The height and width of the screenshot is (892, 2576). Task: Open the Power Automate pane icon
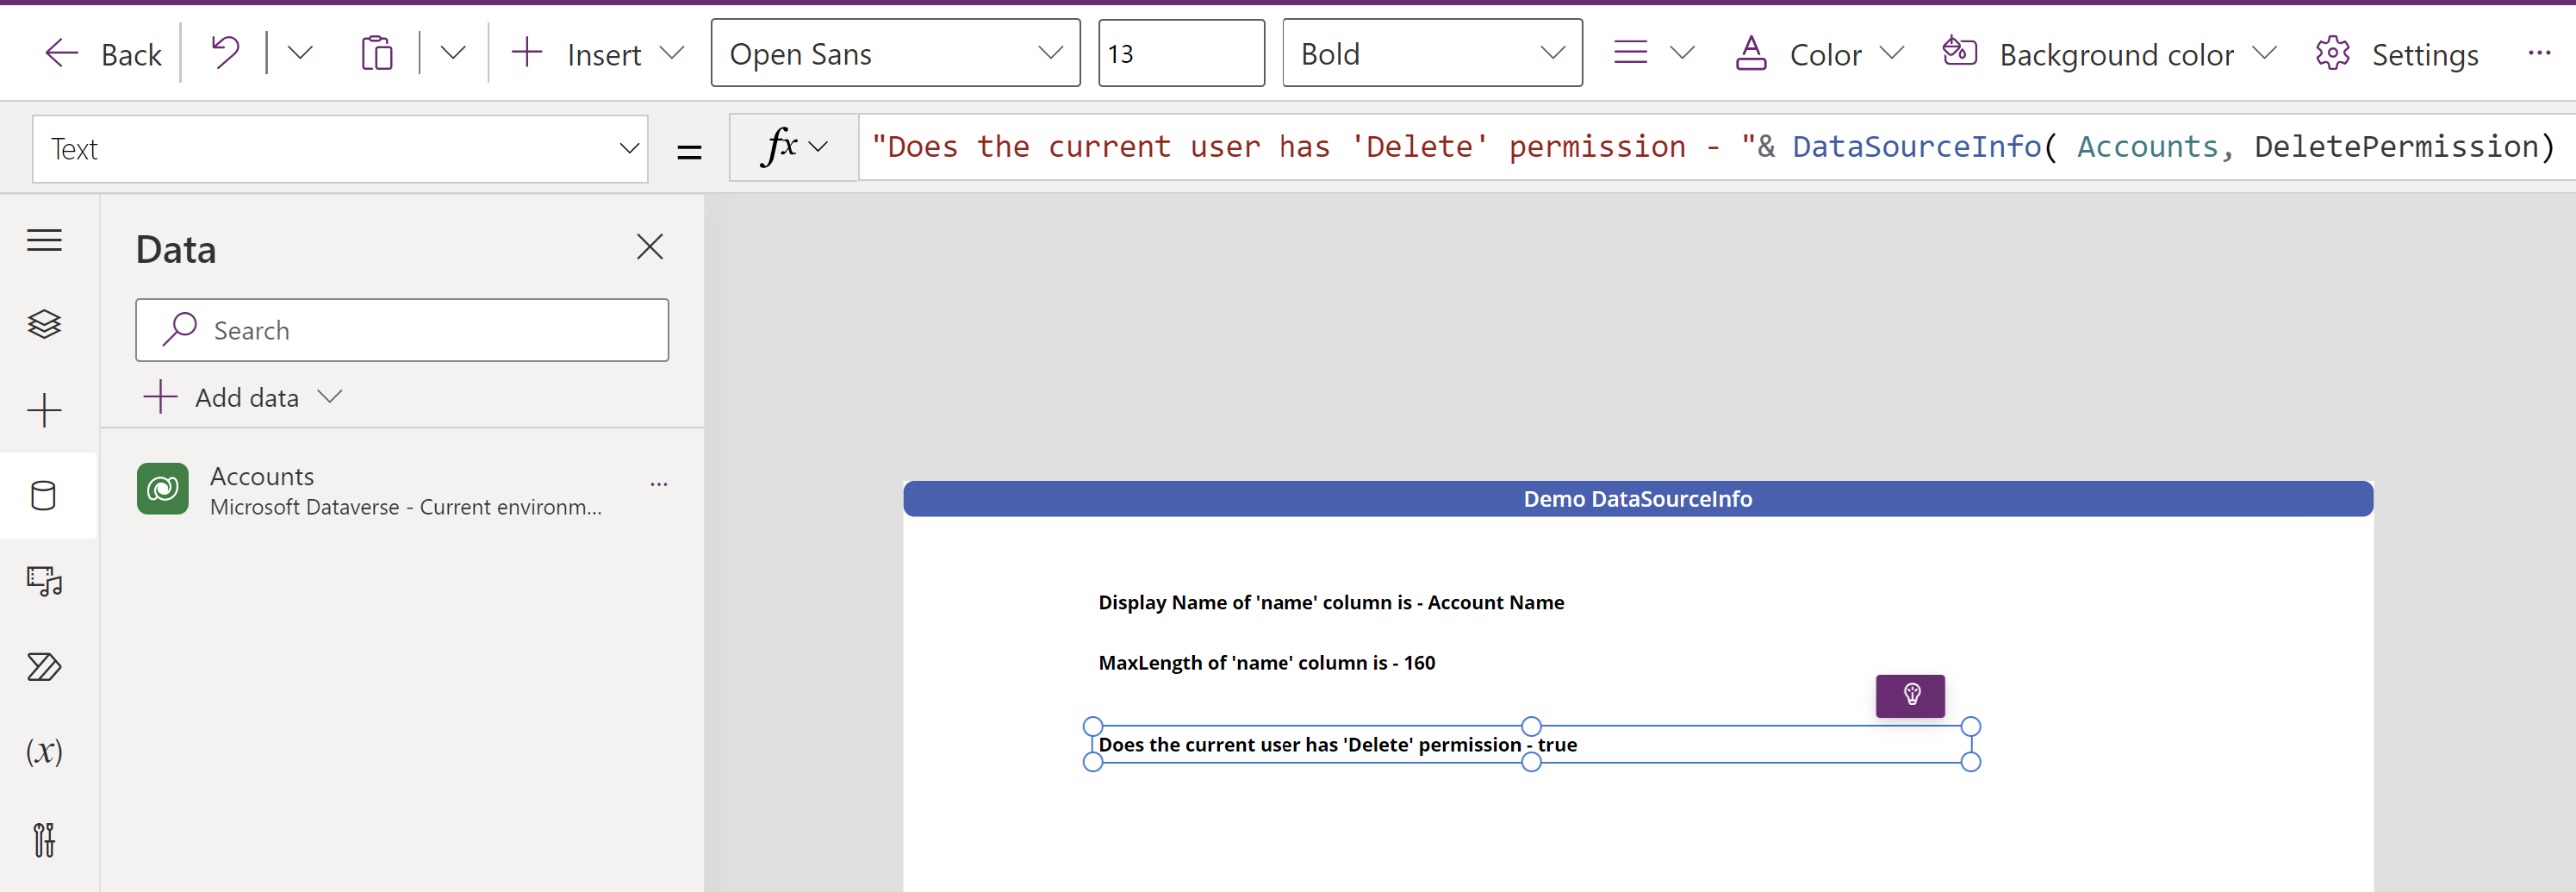tap(44, 666)
